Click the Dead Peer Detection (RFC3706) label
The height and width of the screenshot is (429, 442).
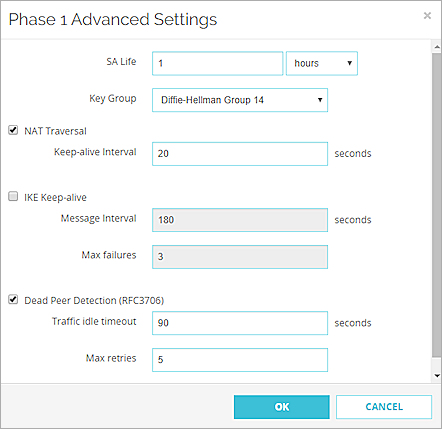click(94, 301)
